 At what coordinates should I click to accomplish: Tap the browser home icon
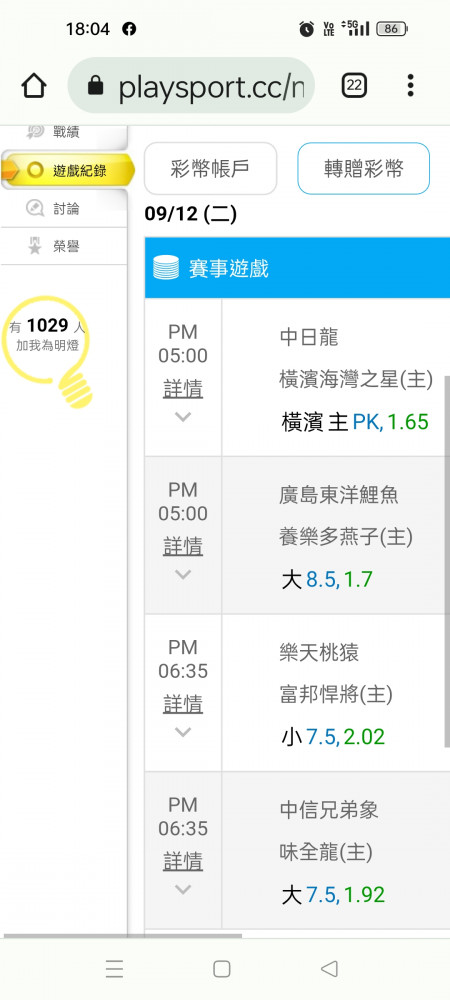(x=34, y=85)
